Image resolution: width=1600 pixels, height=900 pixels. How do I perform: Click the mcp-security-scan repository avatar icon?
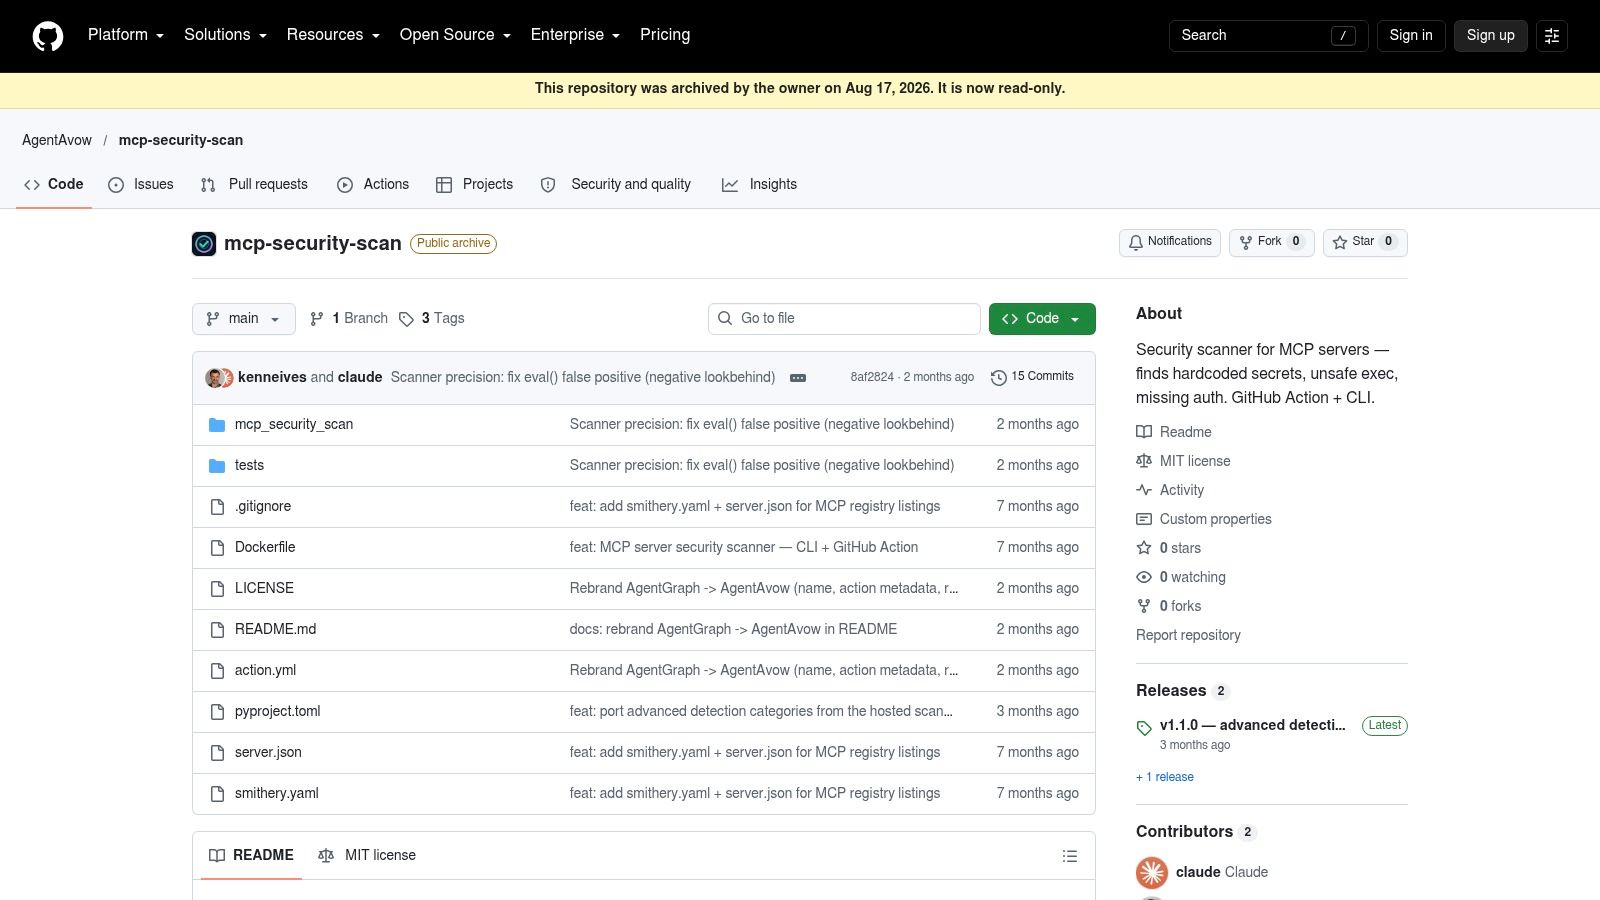pos(204,244)
